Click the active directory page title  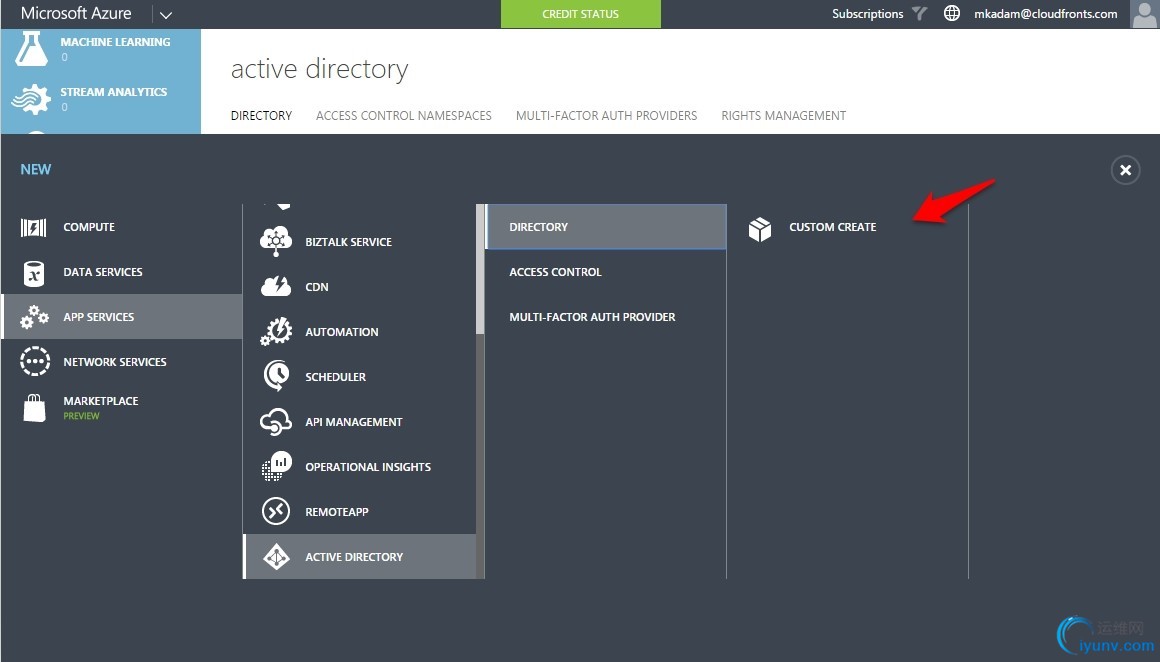320,69
